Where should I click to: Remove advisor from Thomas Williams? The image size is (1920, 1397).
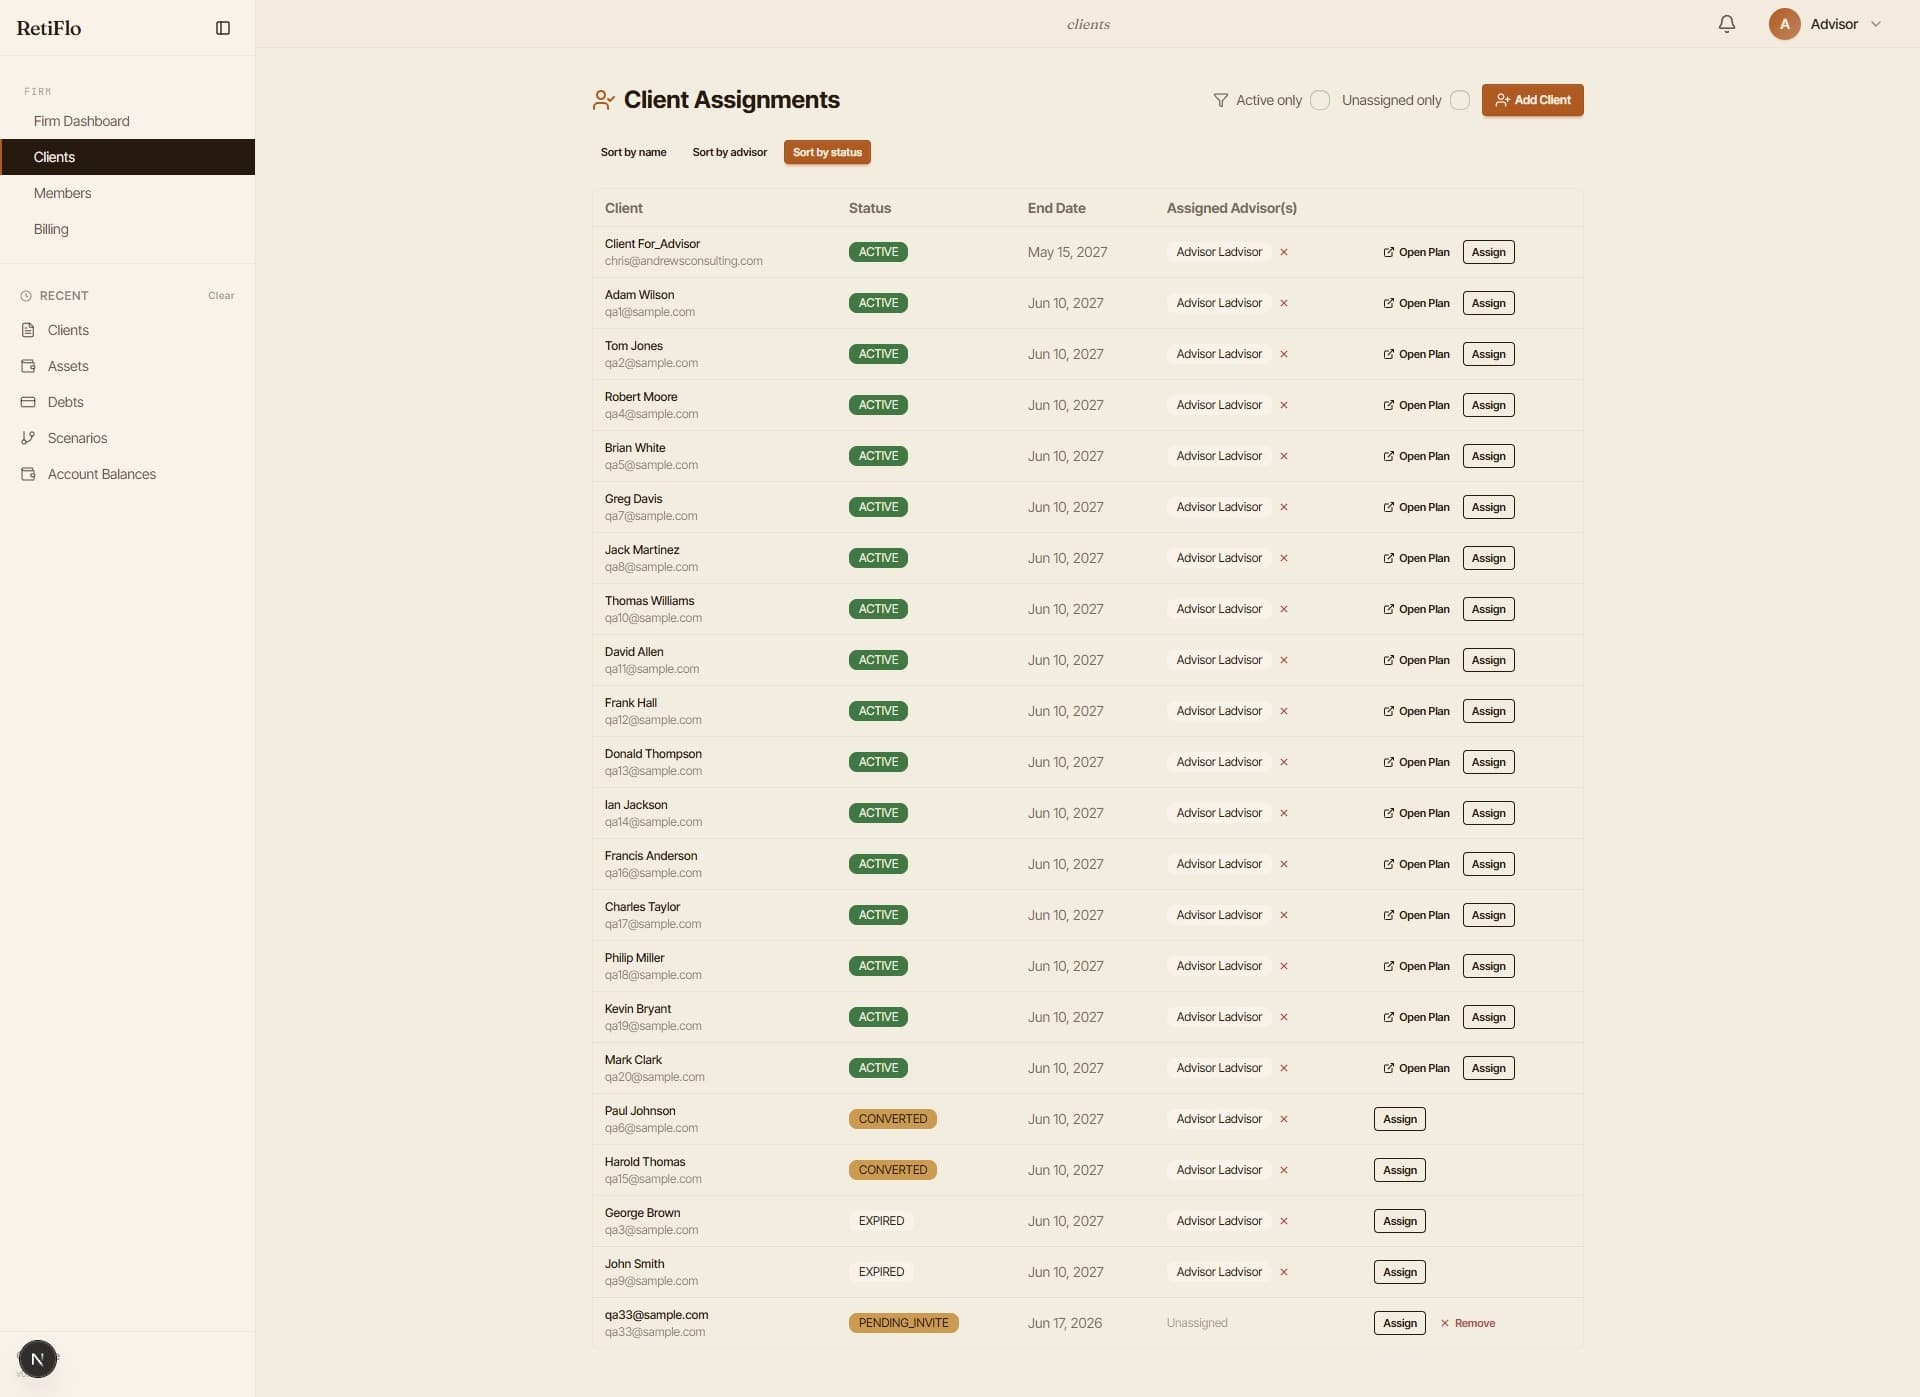[1283, 609]
